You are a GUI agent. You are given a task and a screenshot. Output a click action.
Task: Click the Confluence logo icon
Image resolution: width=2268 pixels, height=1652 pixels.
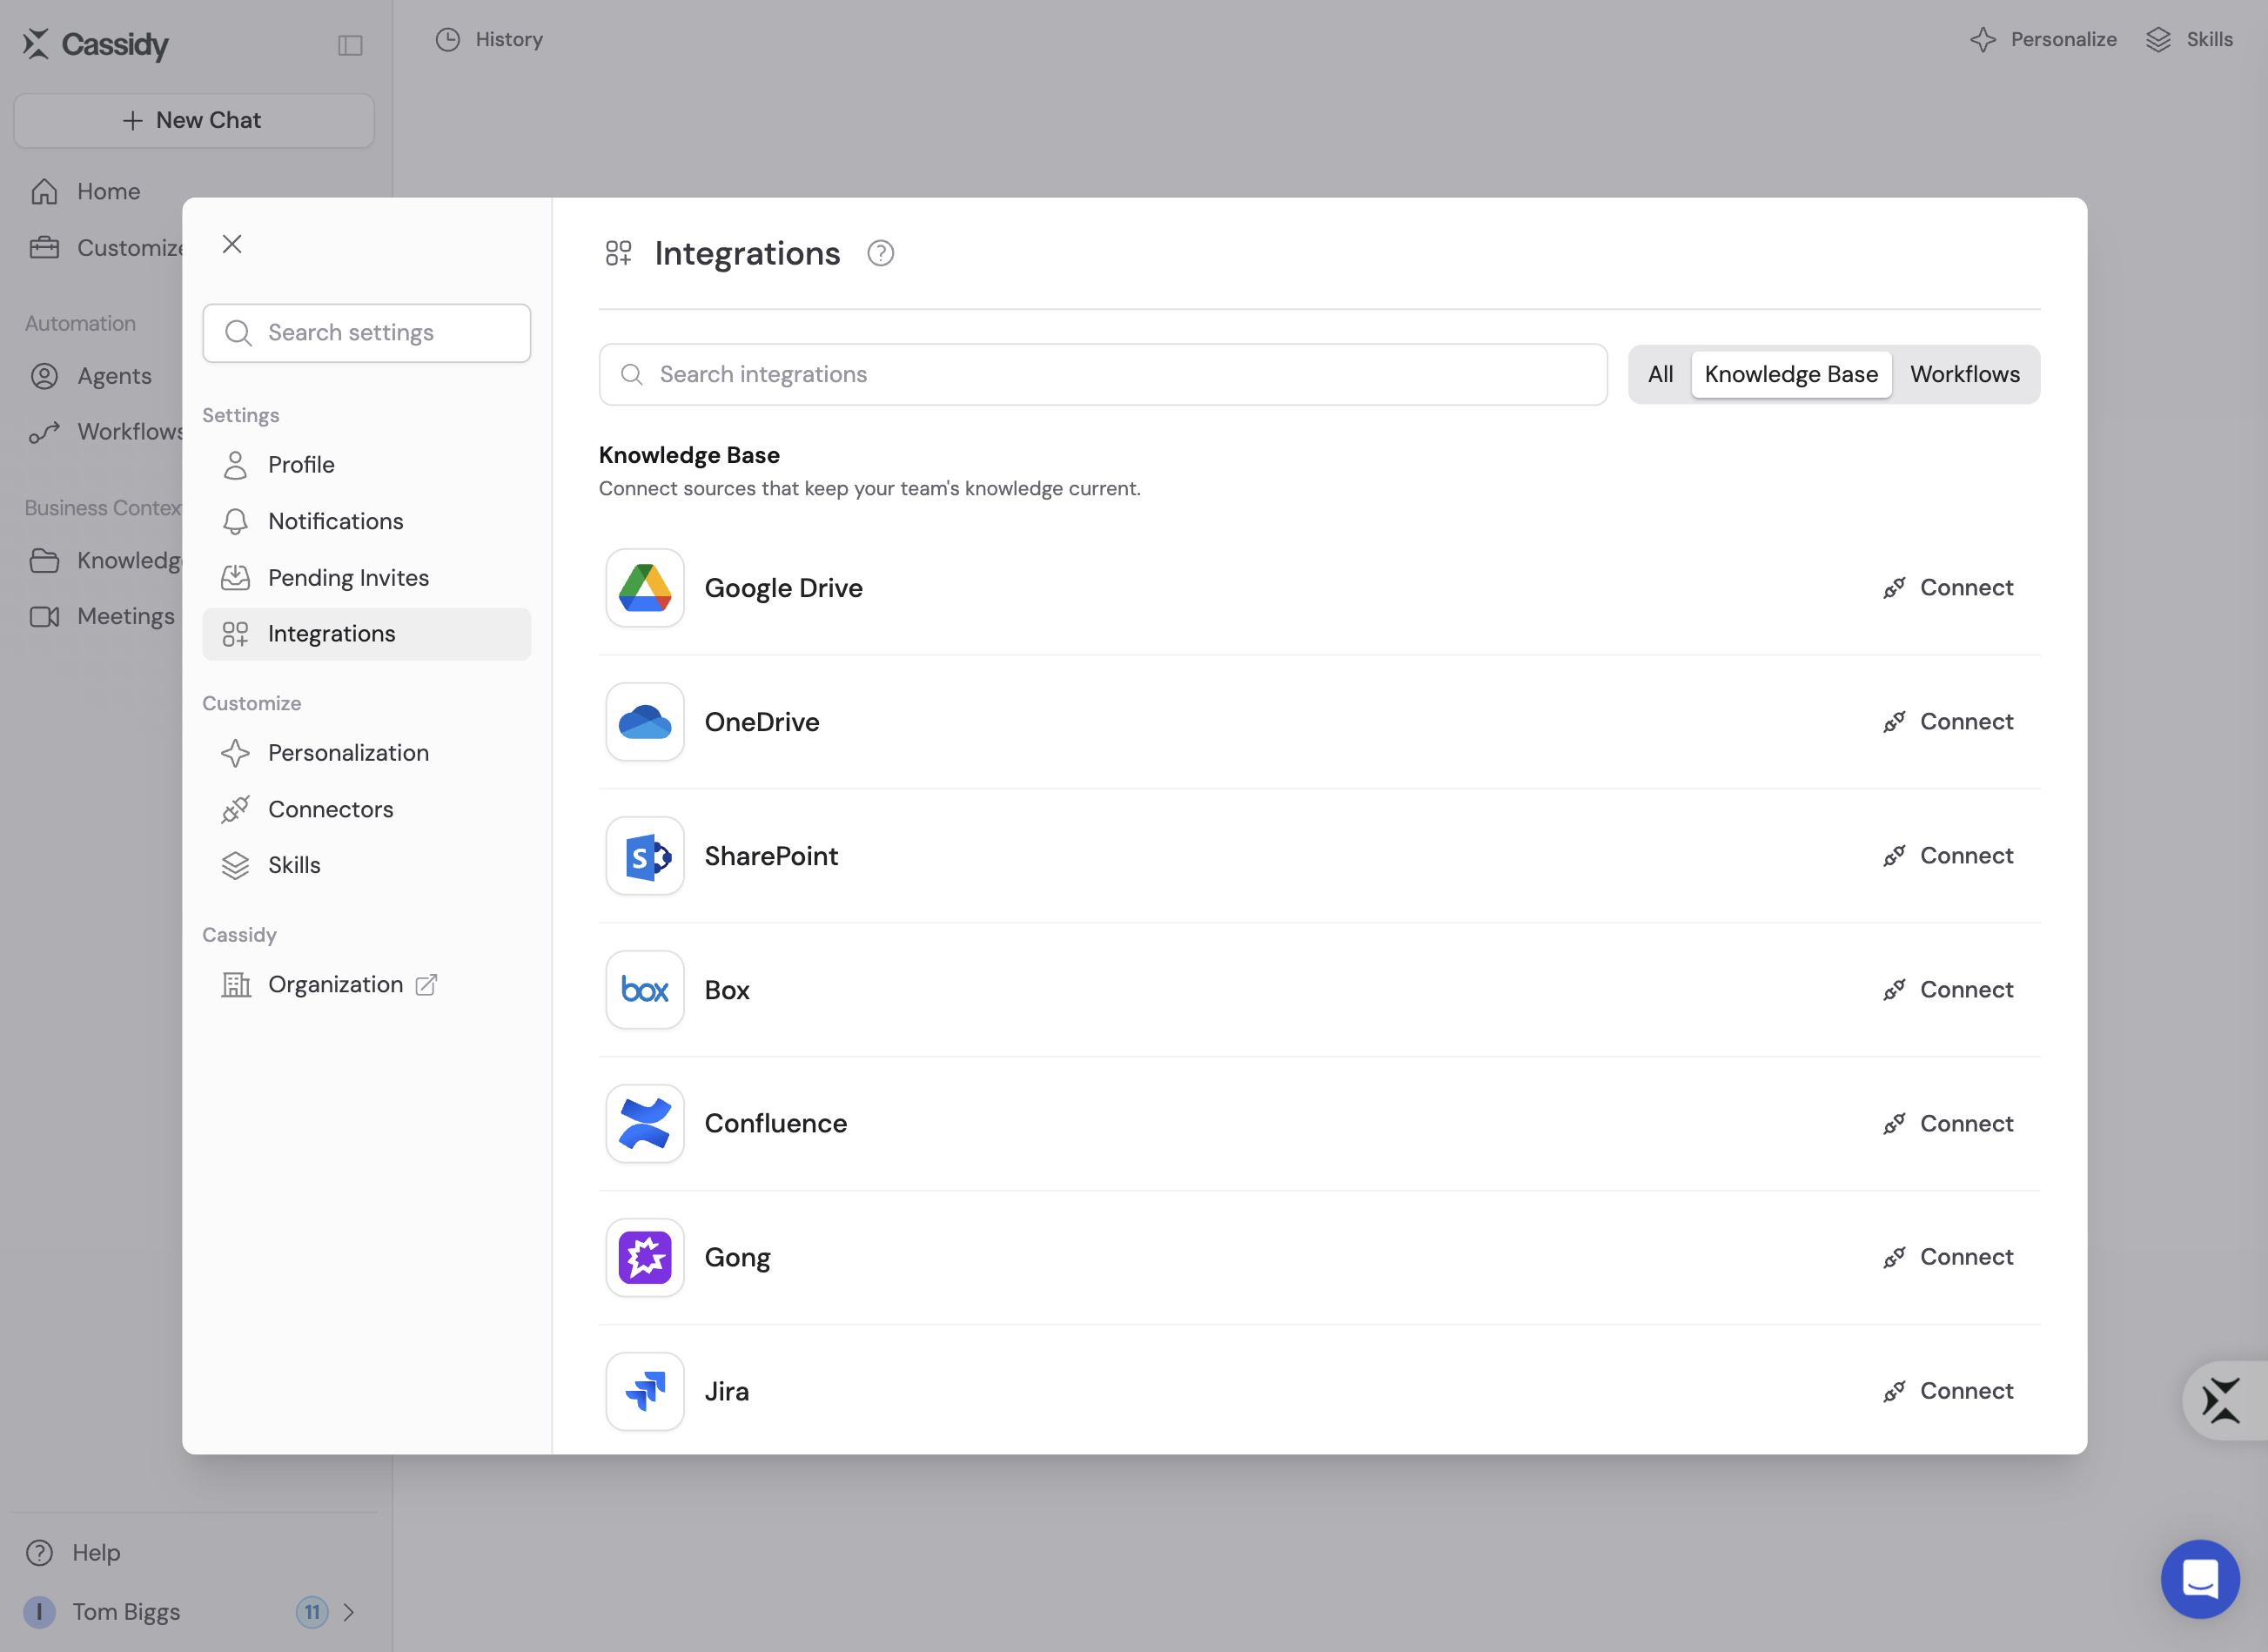645,1123
